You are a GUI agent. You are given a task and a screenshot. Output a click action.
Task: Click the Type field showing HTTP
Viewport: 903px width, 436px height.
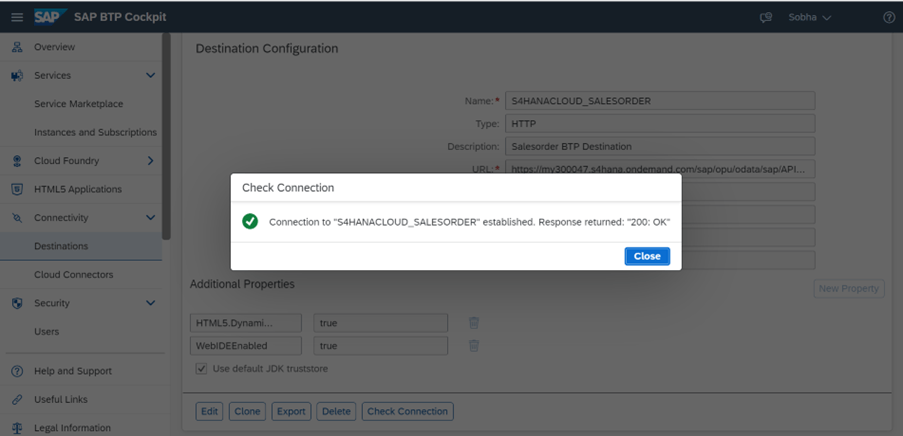[660, 123]
